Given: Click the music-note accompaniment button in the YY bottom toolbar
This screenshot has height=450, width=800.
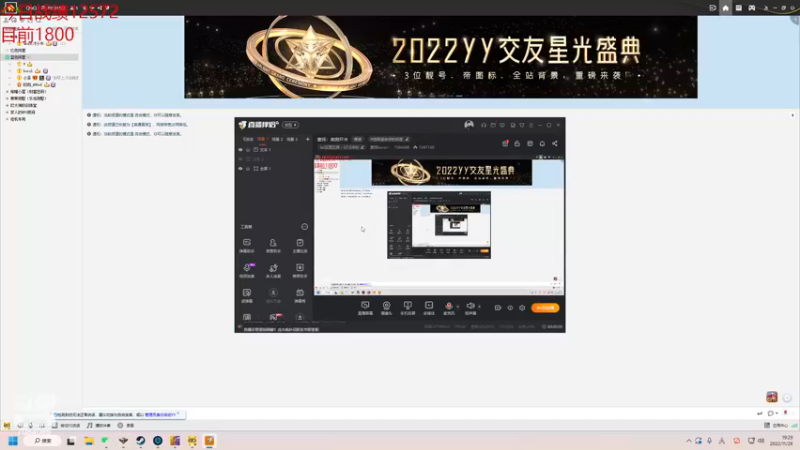Looking at the screenshot, I should pyautogui.click(x=98, y=425).
